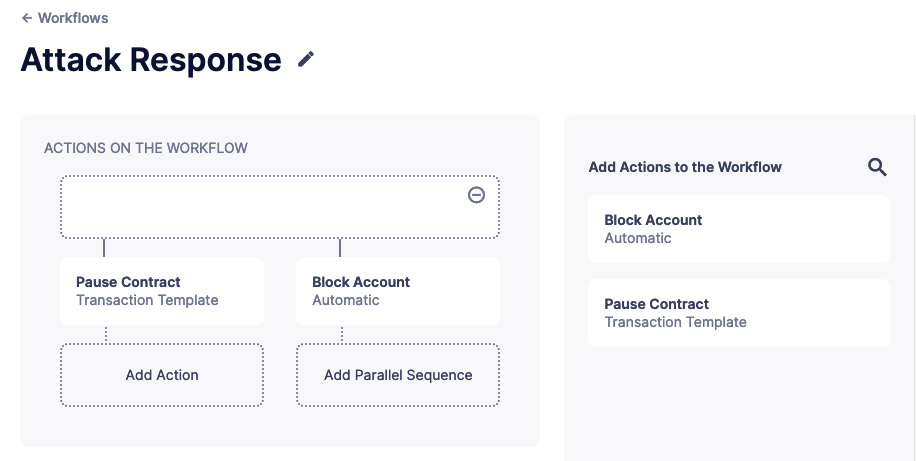The height and width of the screenshot is (461, 916).
Task: Click the ACTIONS ON THE WORKFLOW heading
Action: 146,148
